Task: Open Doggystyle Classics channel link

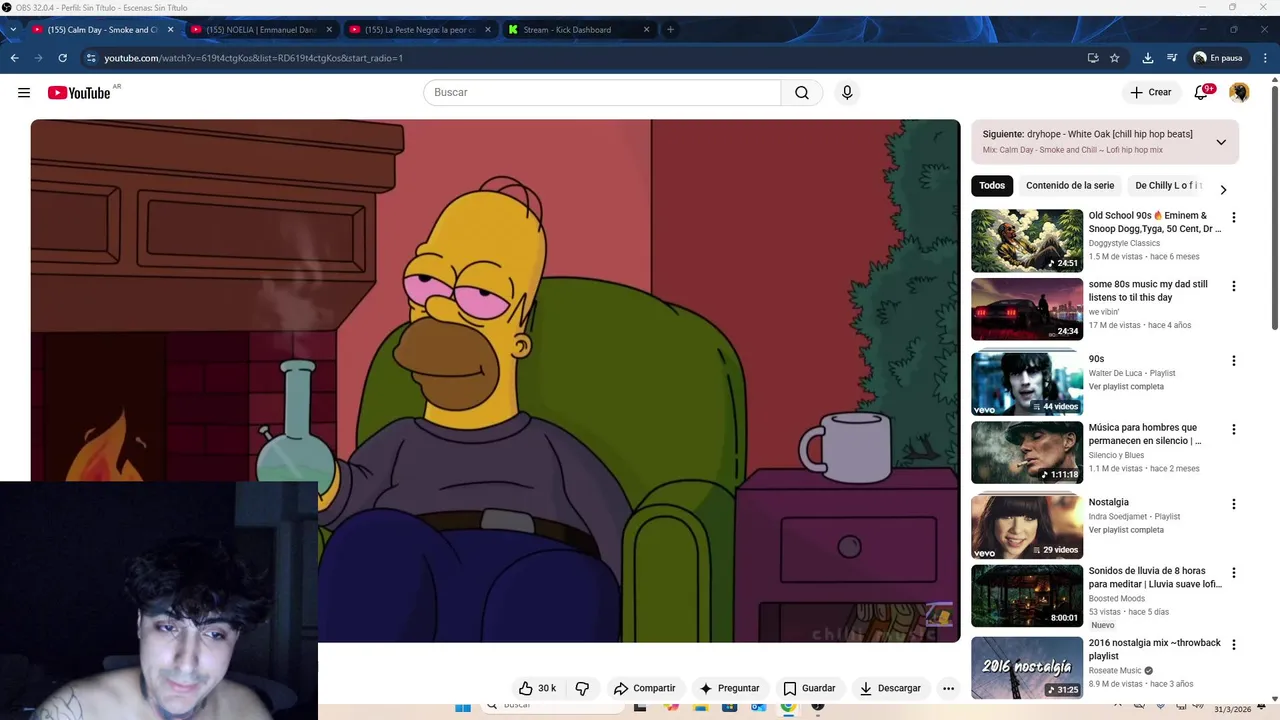Action: coord(1124,243)
